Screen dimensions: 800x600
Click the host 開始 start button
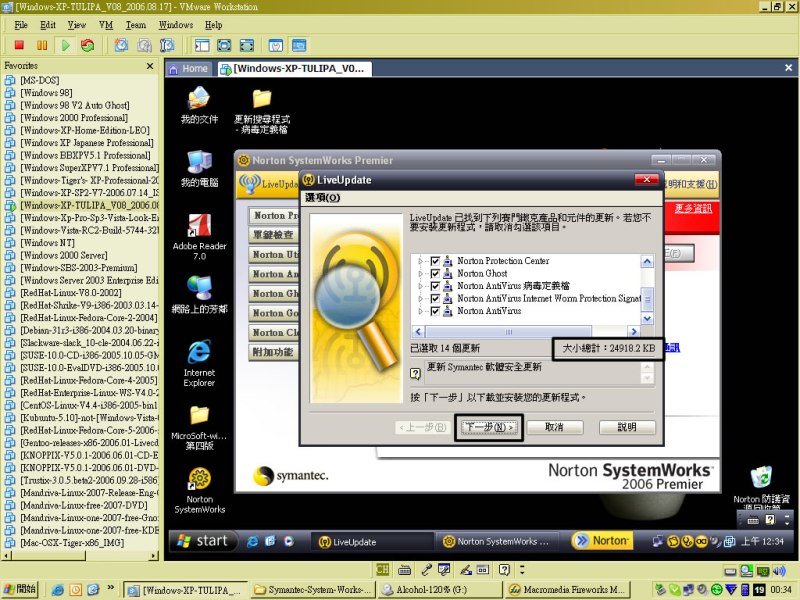coord(20,589)
